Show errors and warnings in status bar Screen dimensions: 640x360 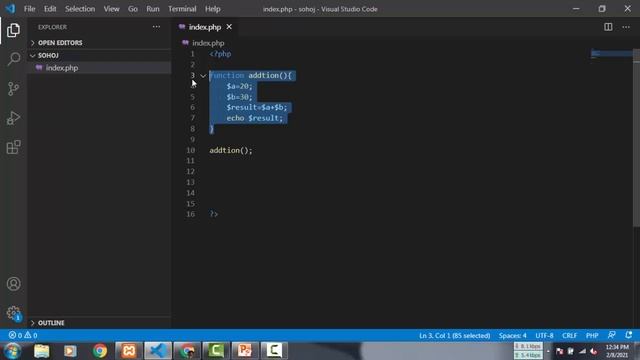[x=23, y=336]
